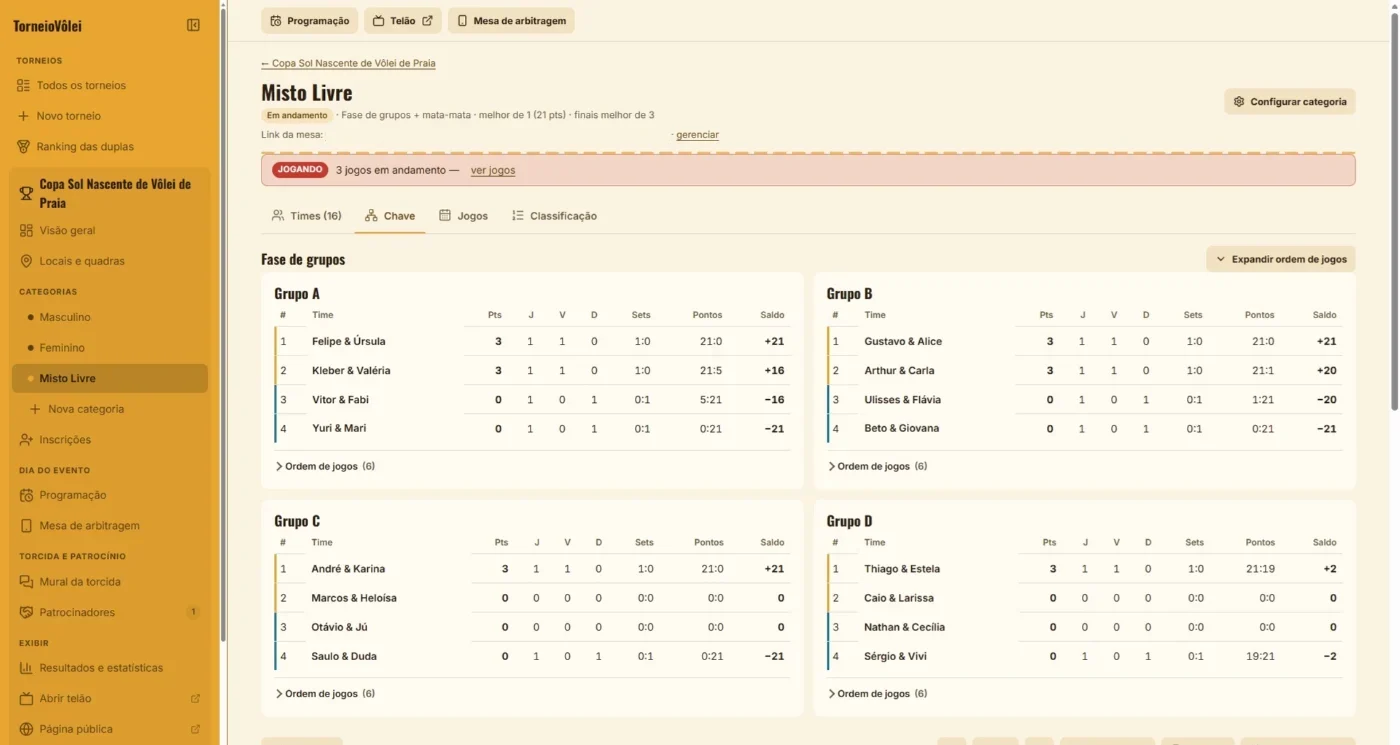This screenshot has width=1400, height=745.
Task: Open Mural da torcida chat icon
Action: [26, 582]
